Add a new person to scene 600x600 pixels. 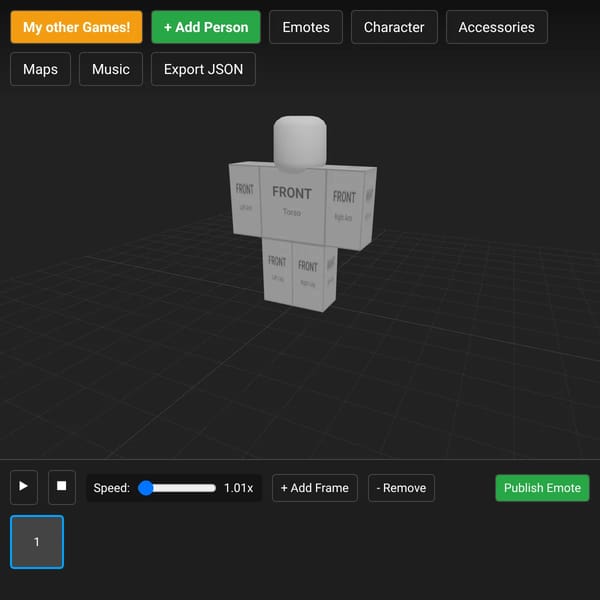[206, 27]
